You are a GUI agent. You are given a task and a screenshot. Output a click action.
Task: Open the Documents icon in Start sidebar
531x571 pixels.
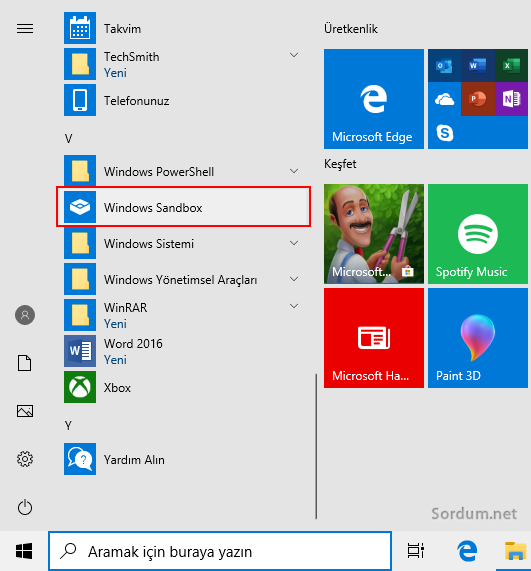(x=25, y=363)
